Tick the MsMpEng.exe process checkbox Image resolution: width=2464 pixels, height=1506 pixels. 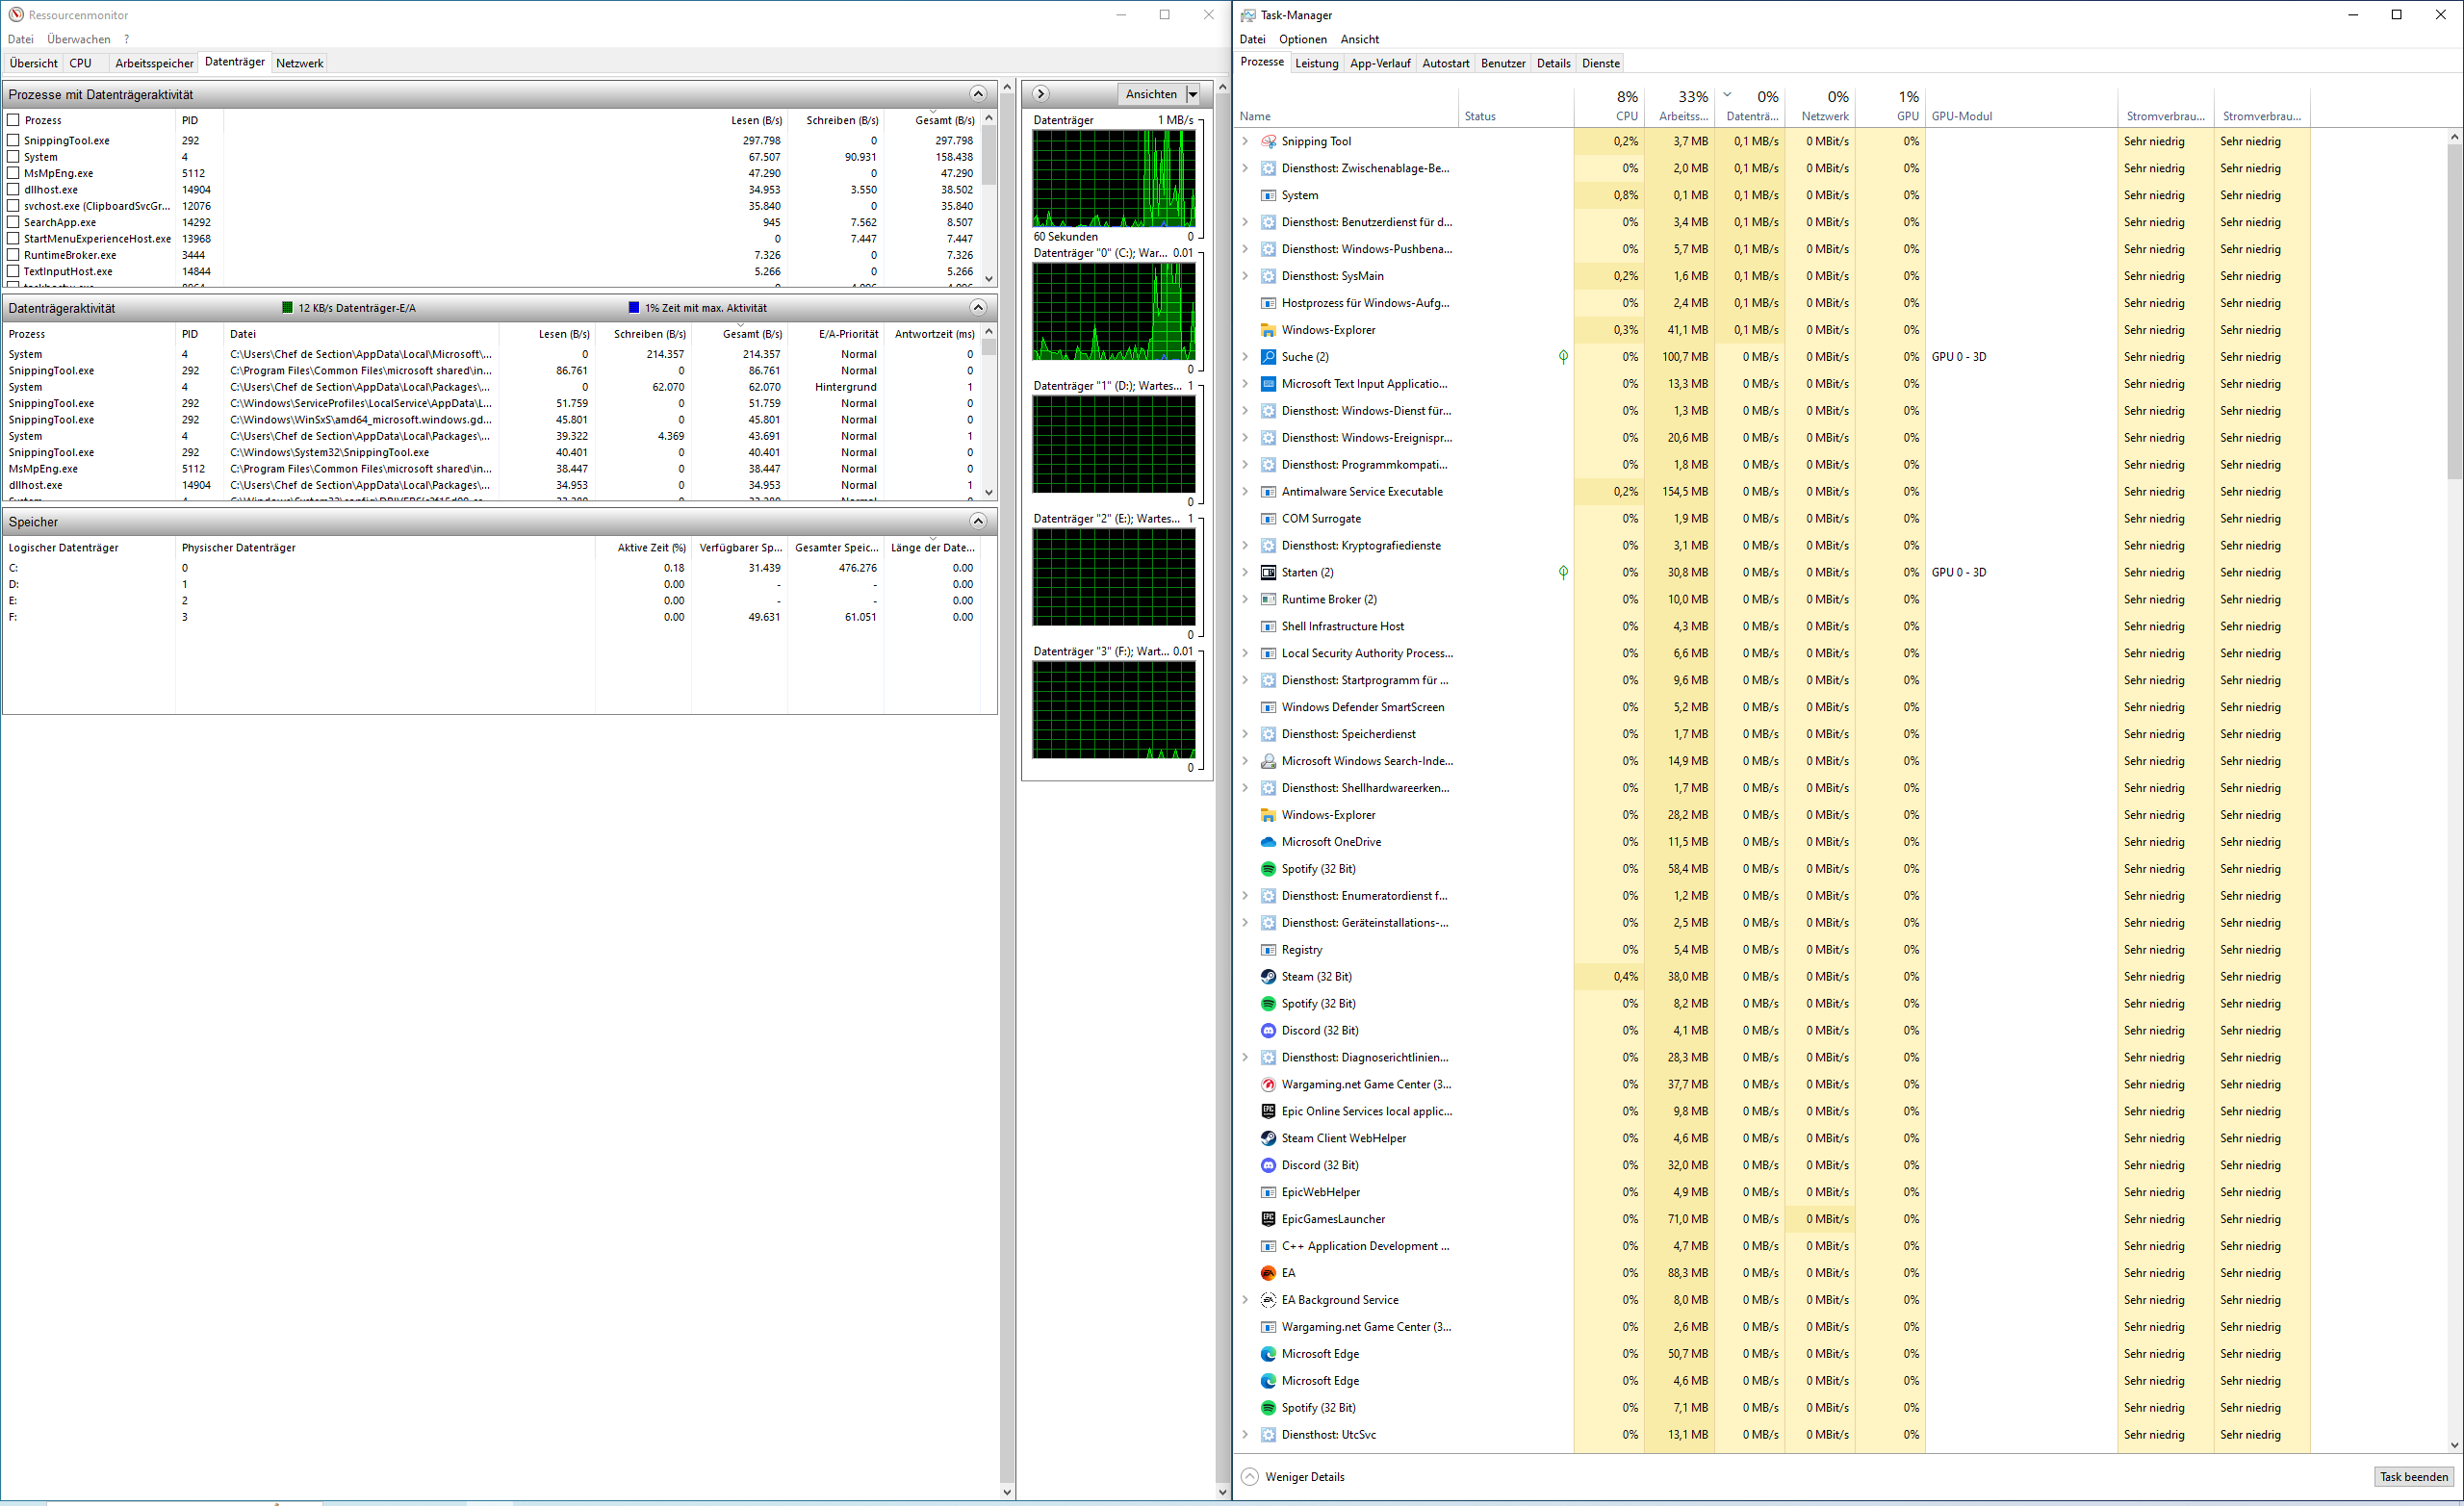pyautogui.click(x=14, y=173)
